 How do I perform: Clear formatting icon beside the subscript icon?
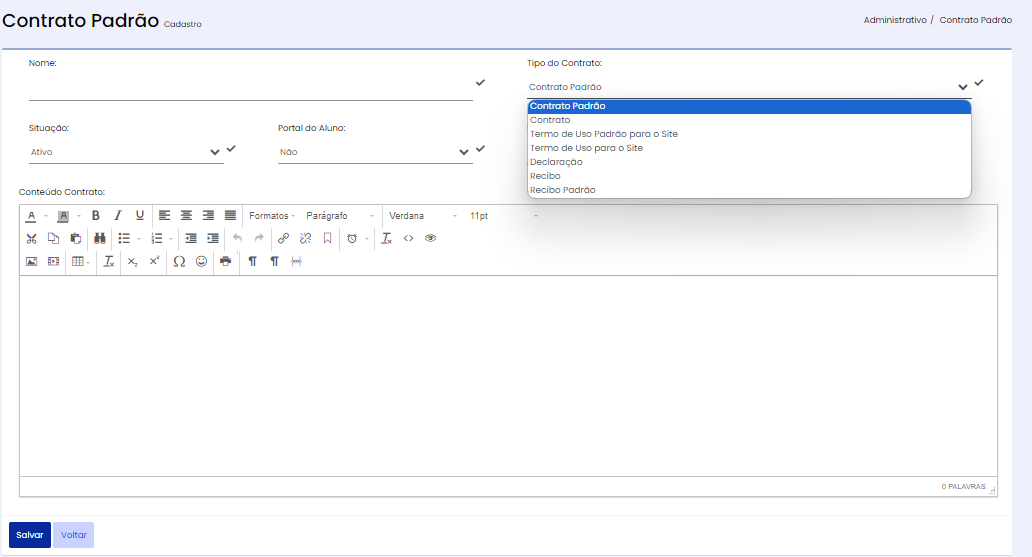click(109, 261)
